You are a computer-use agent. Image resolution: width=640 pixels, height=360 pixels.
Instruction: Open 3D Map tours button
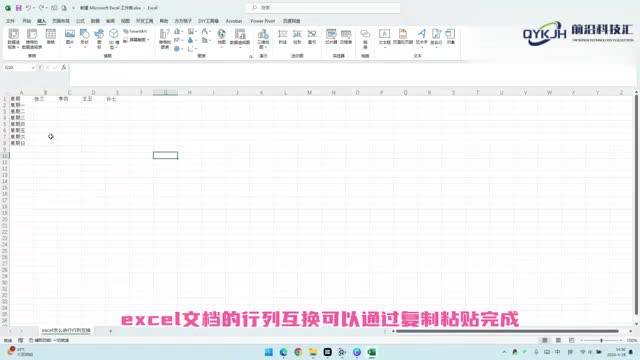tap(263, 39)
